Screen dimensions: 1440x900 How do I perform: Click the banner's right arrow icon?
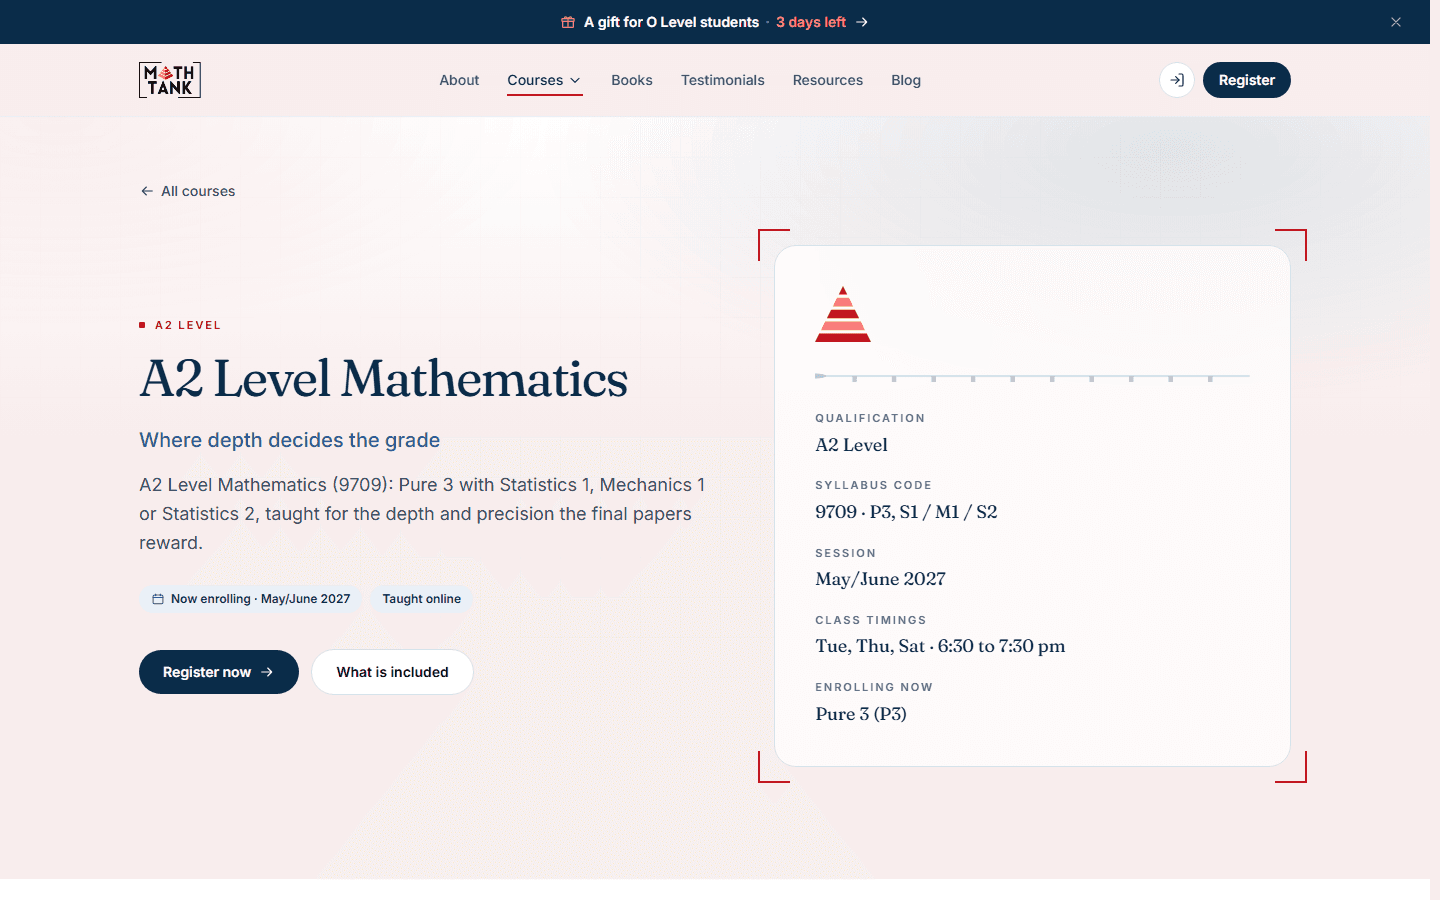point(862,22)
